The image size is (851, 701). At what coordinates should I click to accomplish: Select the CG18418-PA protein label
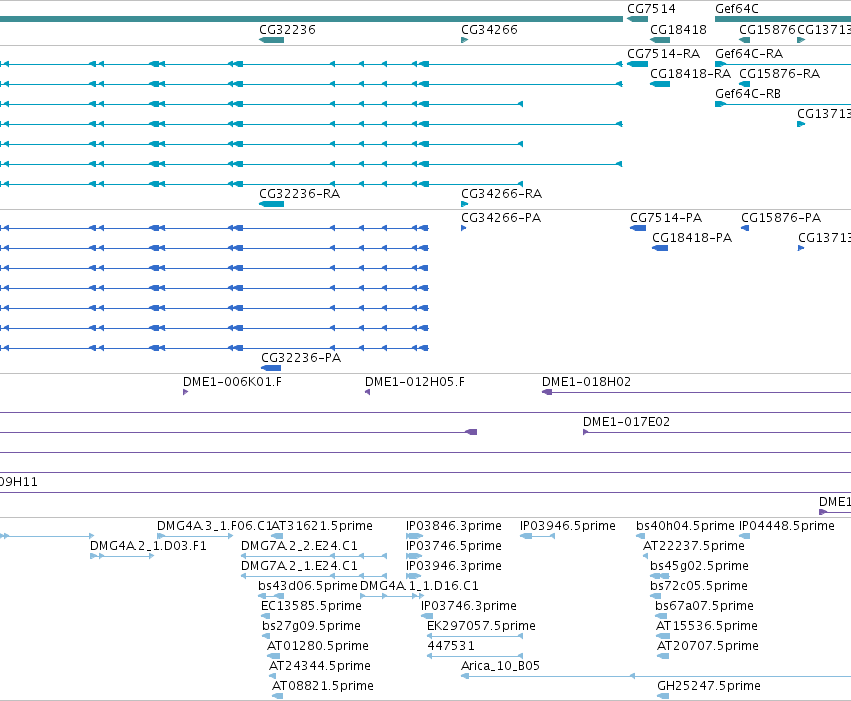(x=692, y=238)
